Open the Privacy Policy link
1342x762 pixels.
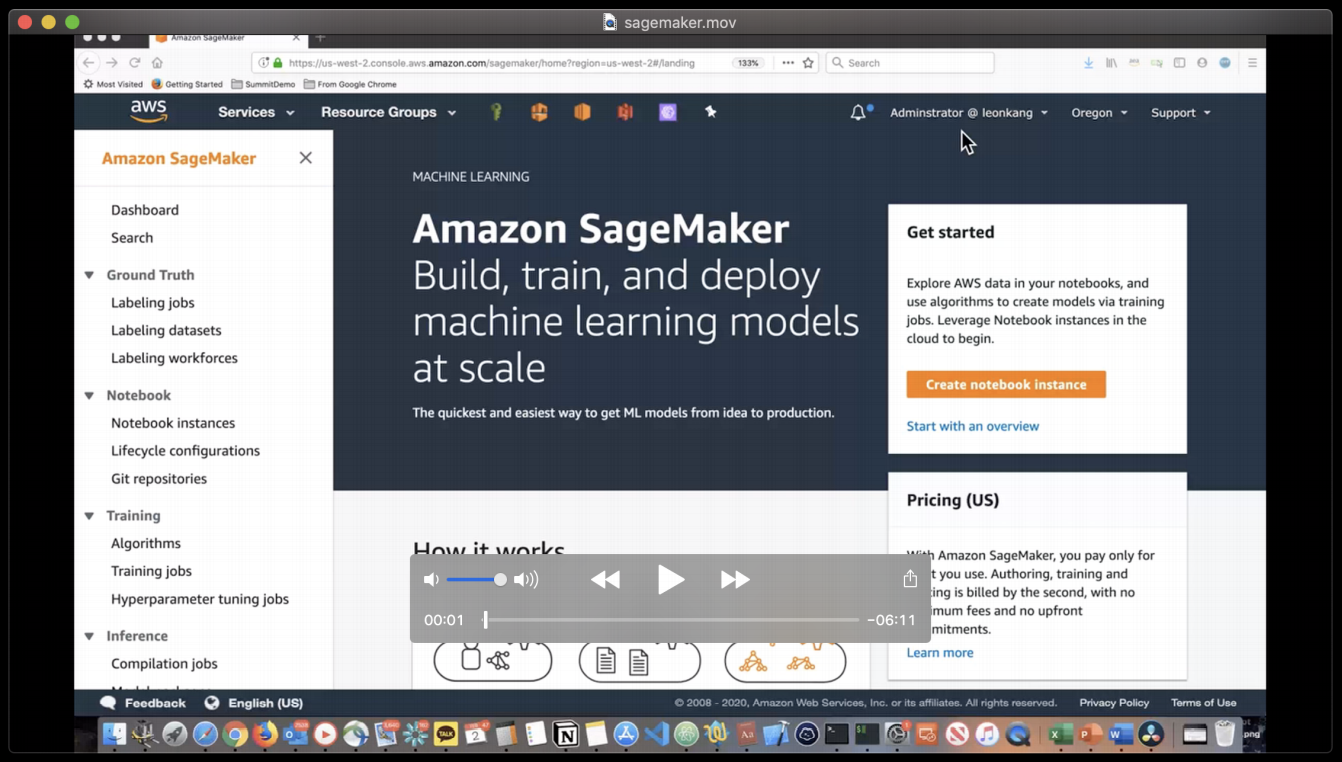(1114, 703)
